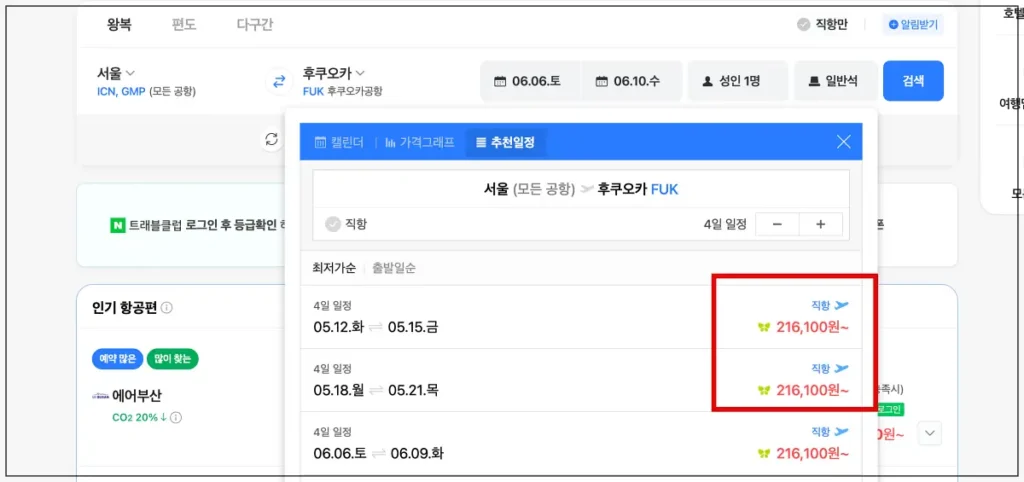
Task: Open the 일반석 seat class selector
Action: 833,81
